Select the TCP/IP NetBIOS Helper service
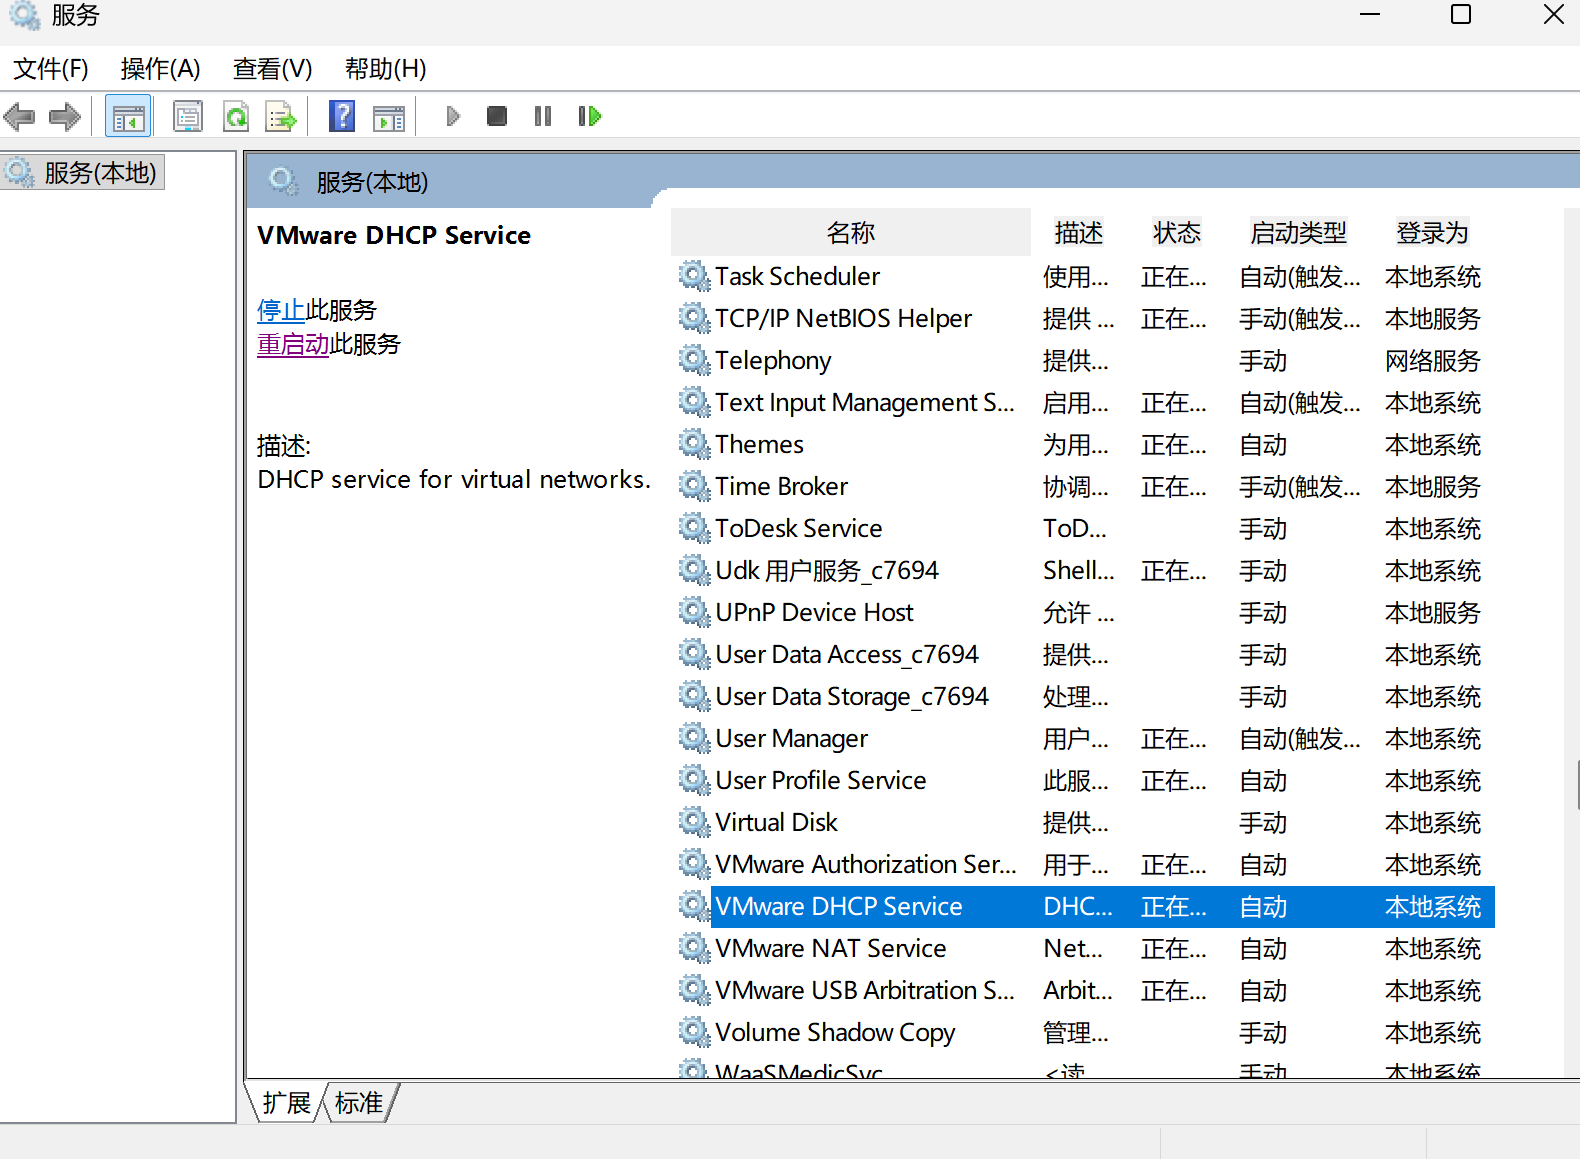The width and height of the screenshot is (1580, 1159). coord(1085,318)
